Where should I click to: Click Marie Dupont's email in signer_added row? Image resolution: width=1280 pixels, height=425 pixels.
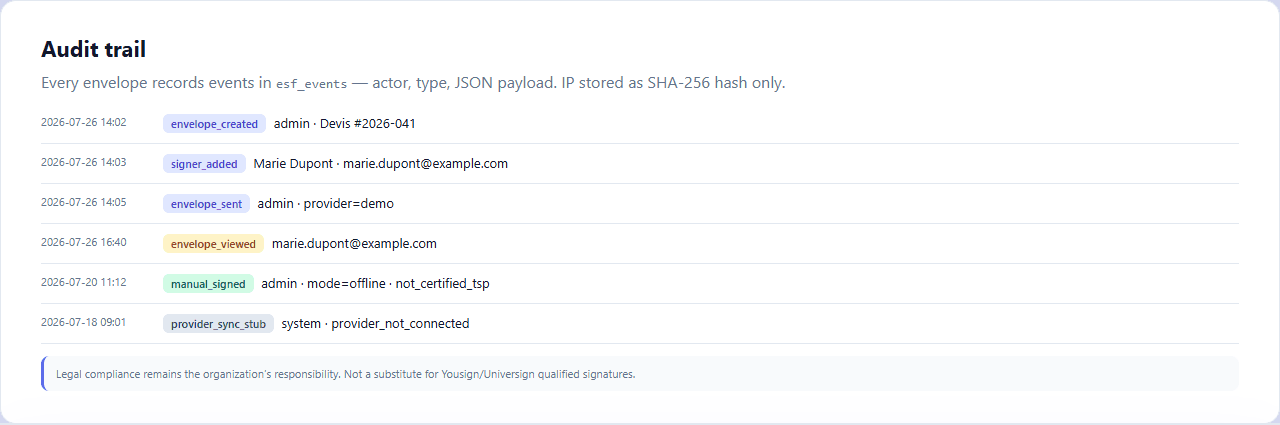(425, 164)
